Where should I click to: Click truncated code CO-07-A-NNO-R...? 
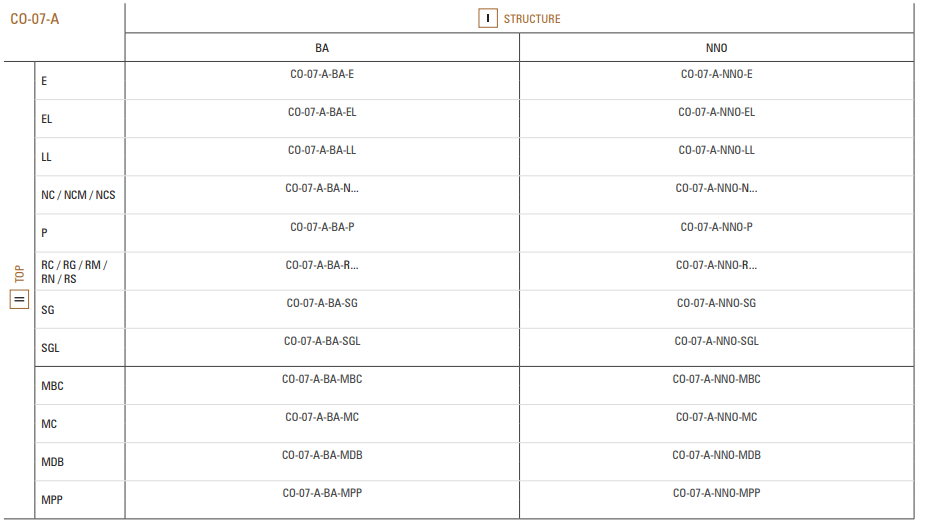click(x=717, y=266)
